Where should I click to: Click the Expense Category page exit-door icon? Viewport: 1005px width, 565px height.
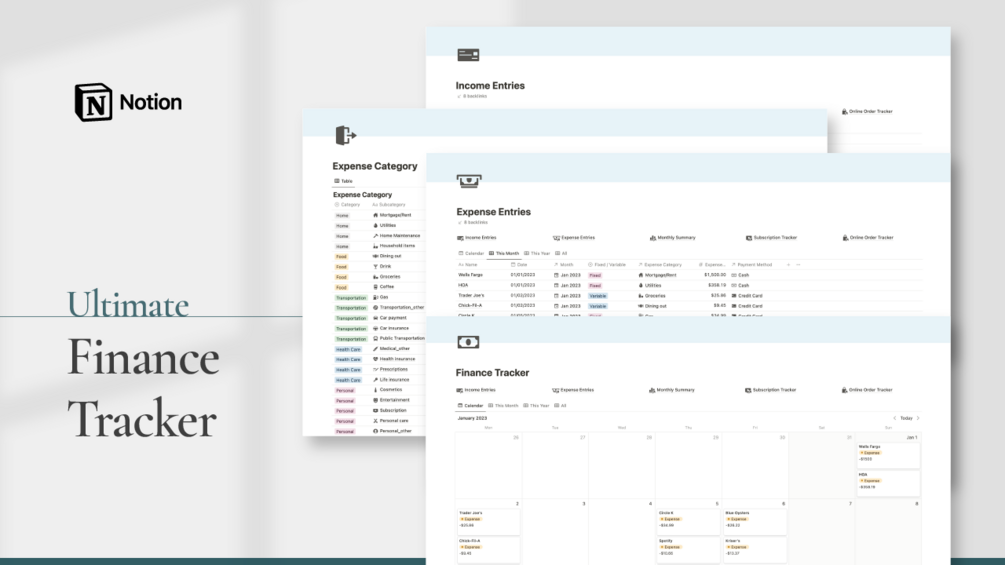(345, 135)
